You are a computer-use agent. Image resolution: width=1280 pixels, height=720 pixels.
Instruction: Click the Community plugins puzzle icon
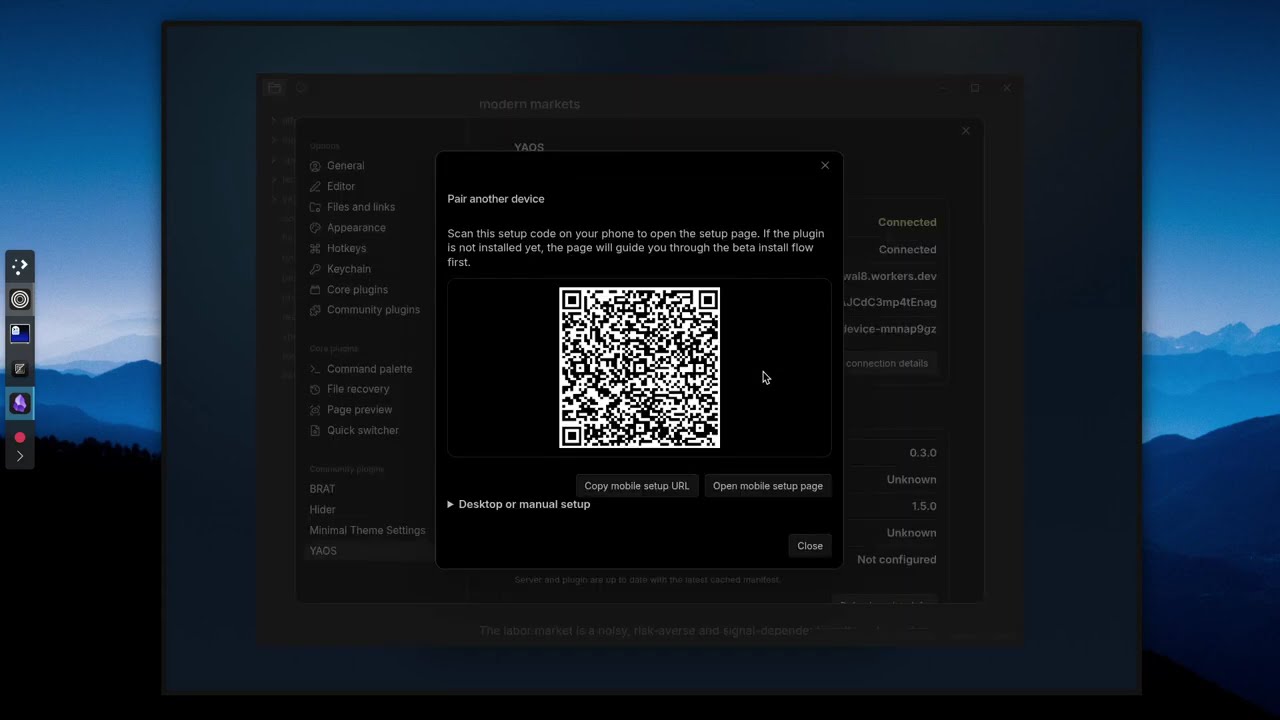click(x=315, y=310)
